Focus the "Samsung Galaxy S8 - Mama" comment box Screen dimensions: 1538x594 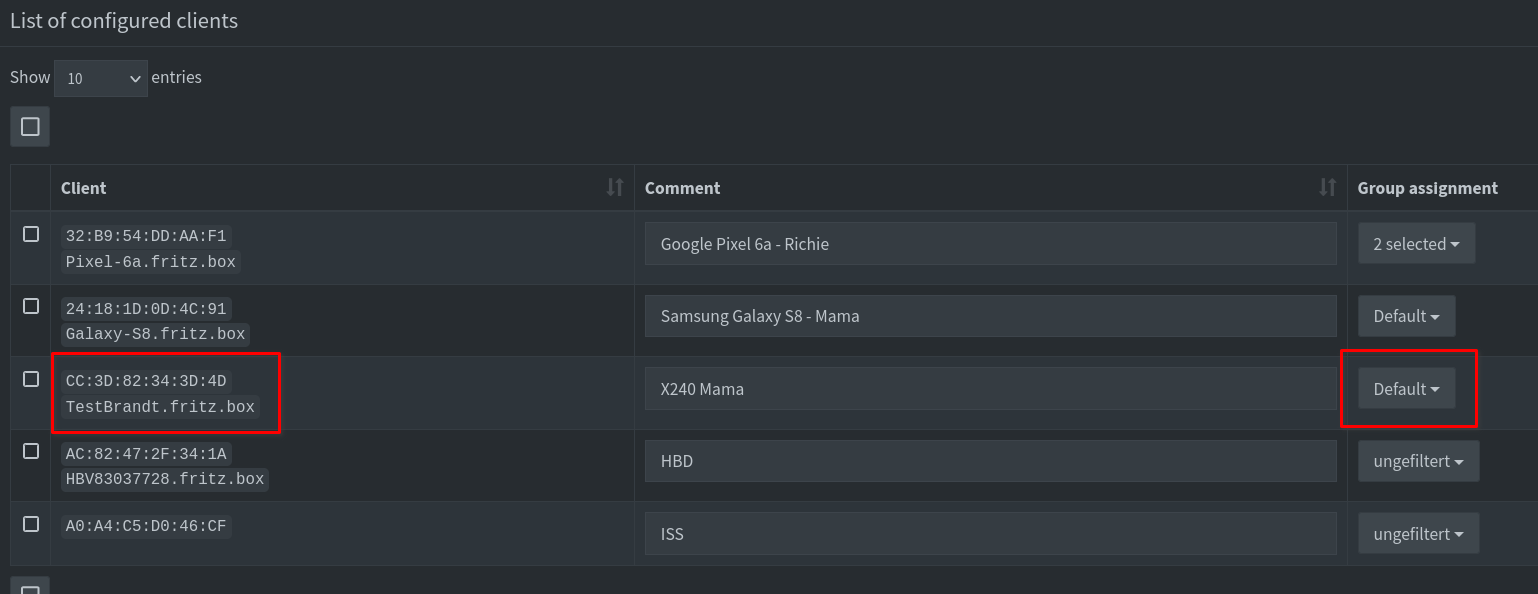point(990,316)
